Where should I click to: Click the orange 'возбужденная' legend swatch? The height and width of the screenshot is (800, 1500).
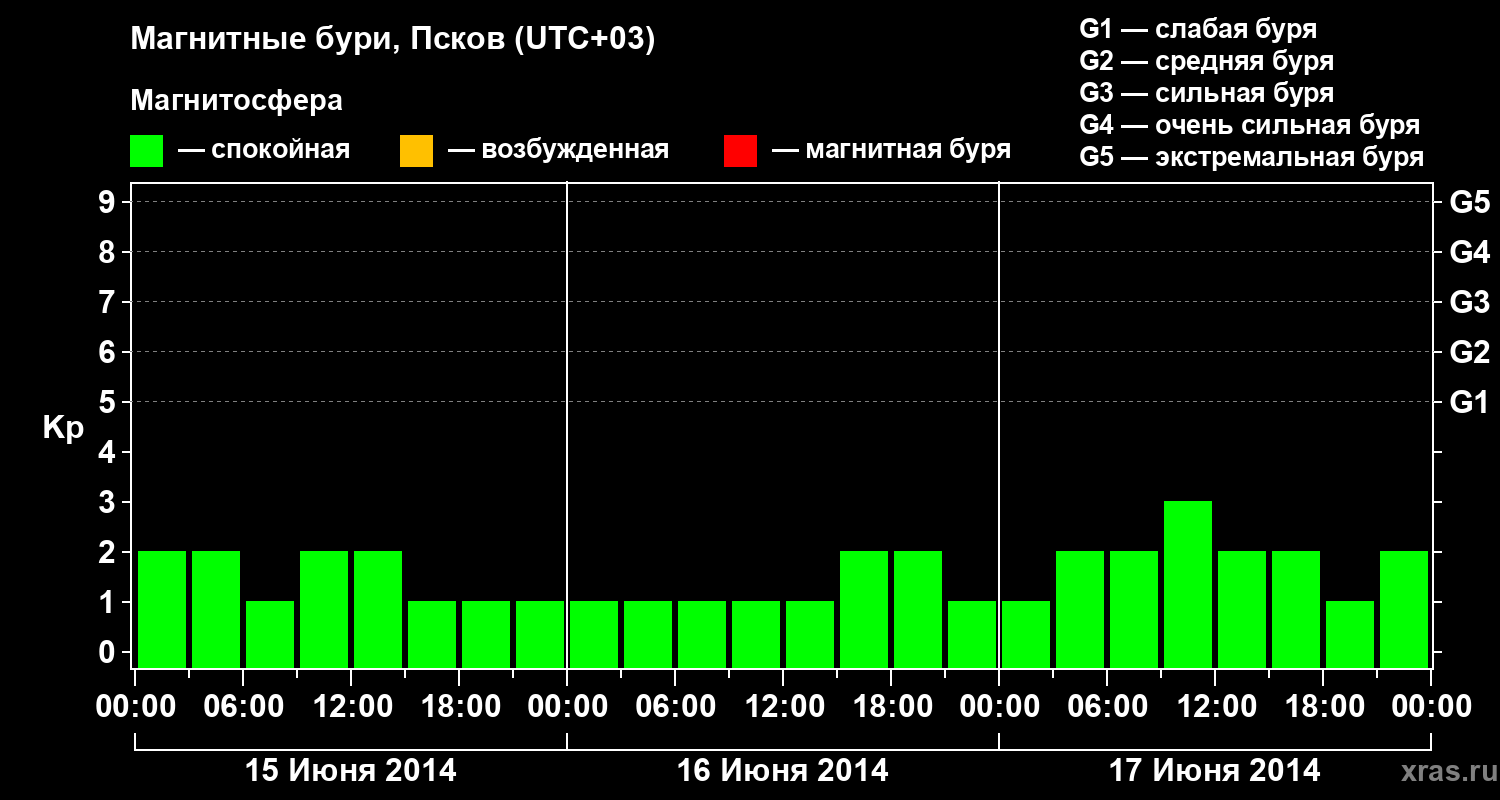click(416, 151)
